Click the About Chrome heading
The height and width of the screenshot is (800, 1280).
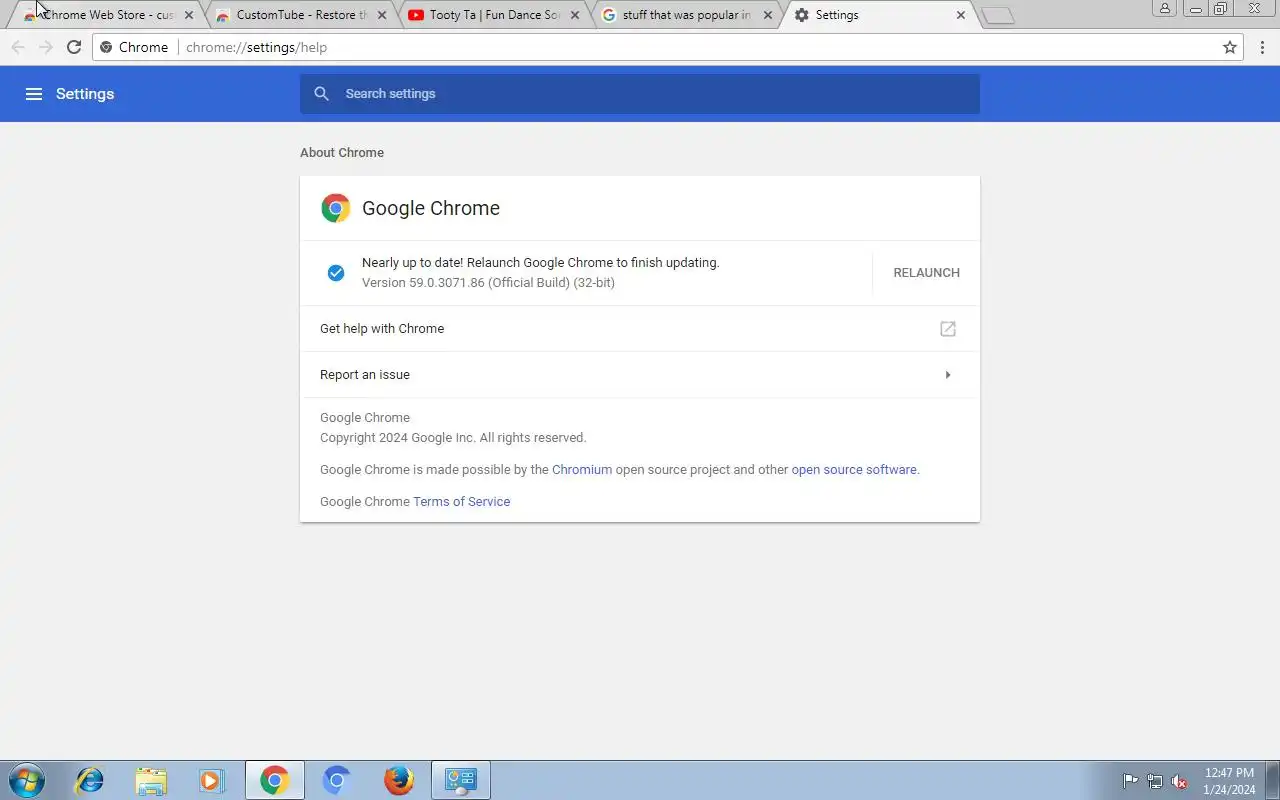tap(342, 153)
